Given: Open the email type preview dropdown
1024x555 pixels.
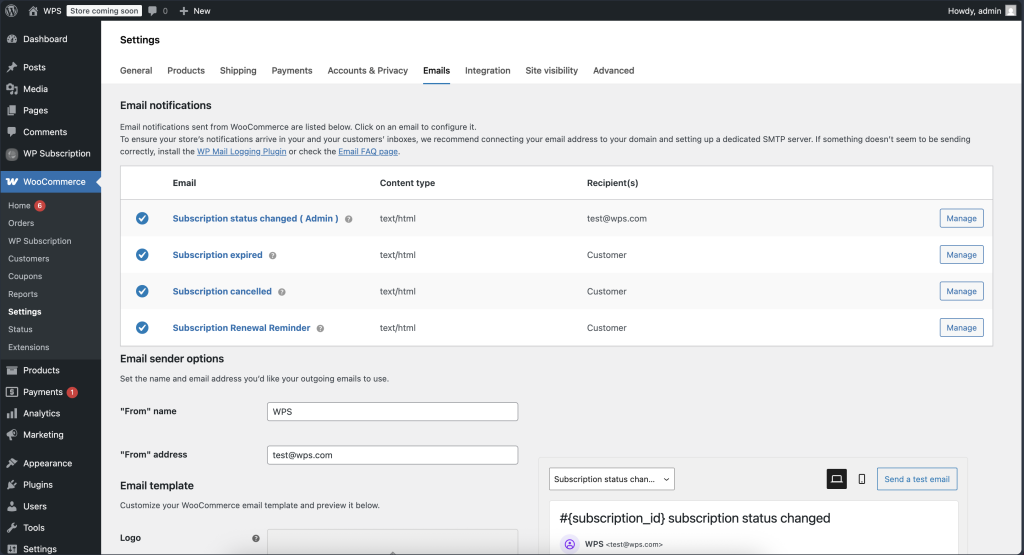Looking at the screenshot, I should pos(612,479).
